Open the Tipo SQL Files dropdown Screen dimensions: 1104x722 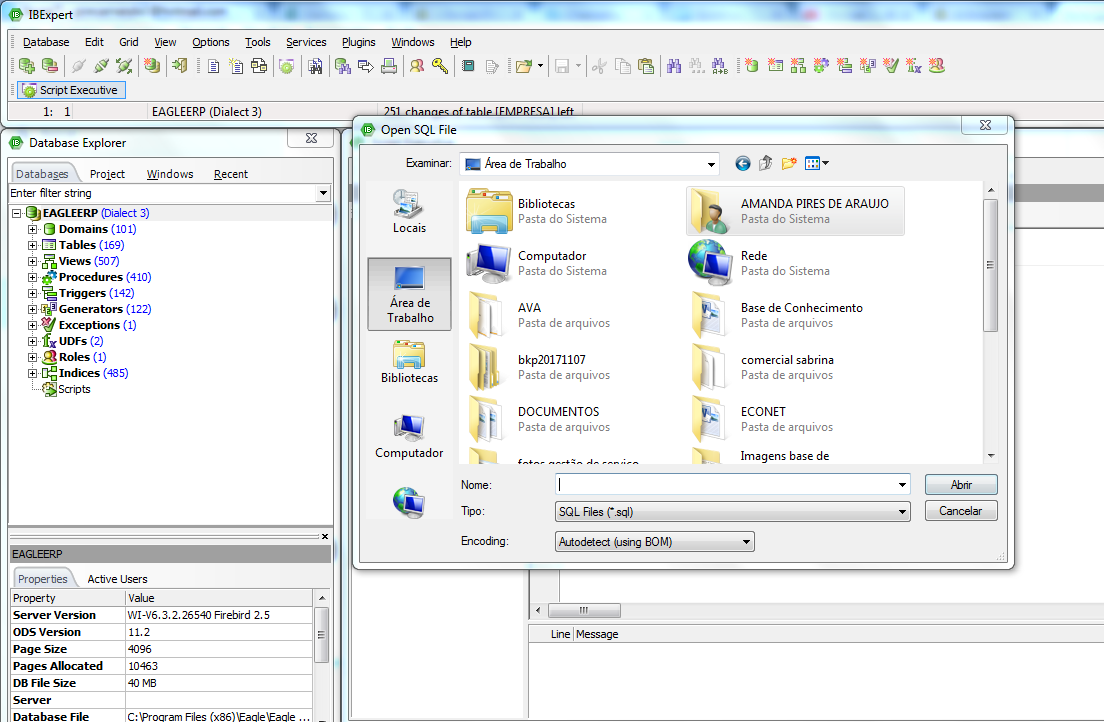pyautogui.click(x=902, y=512)
